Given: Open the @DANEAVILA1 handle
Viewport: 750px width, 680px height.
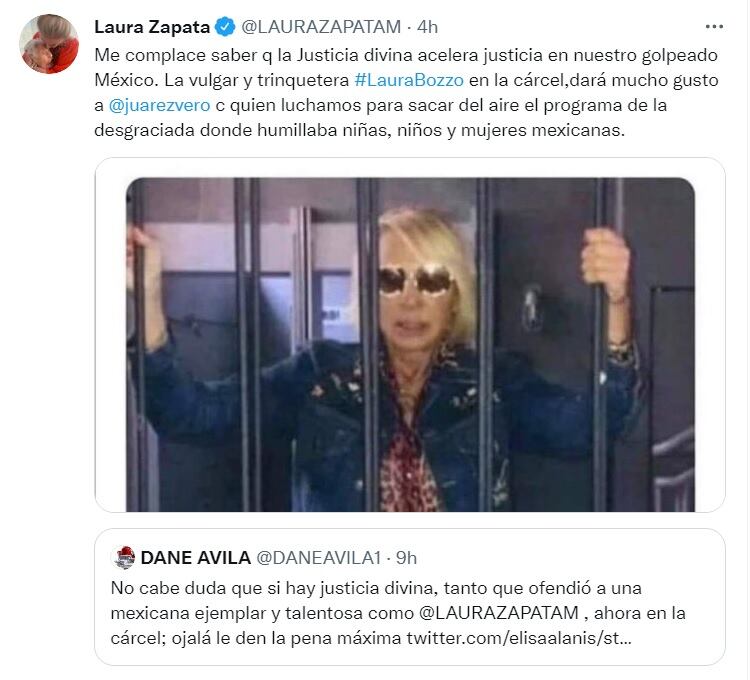Looking at the screenshot, I should [x=319, y=558].
